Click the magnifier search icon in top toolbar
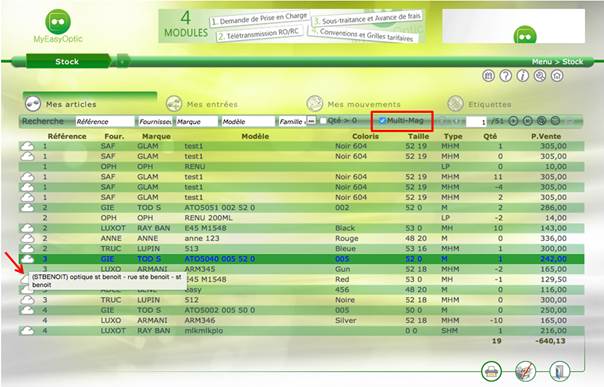Screen dimensions: 604x387 click(540, 76)
